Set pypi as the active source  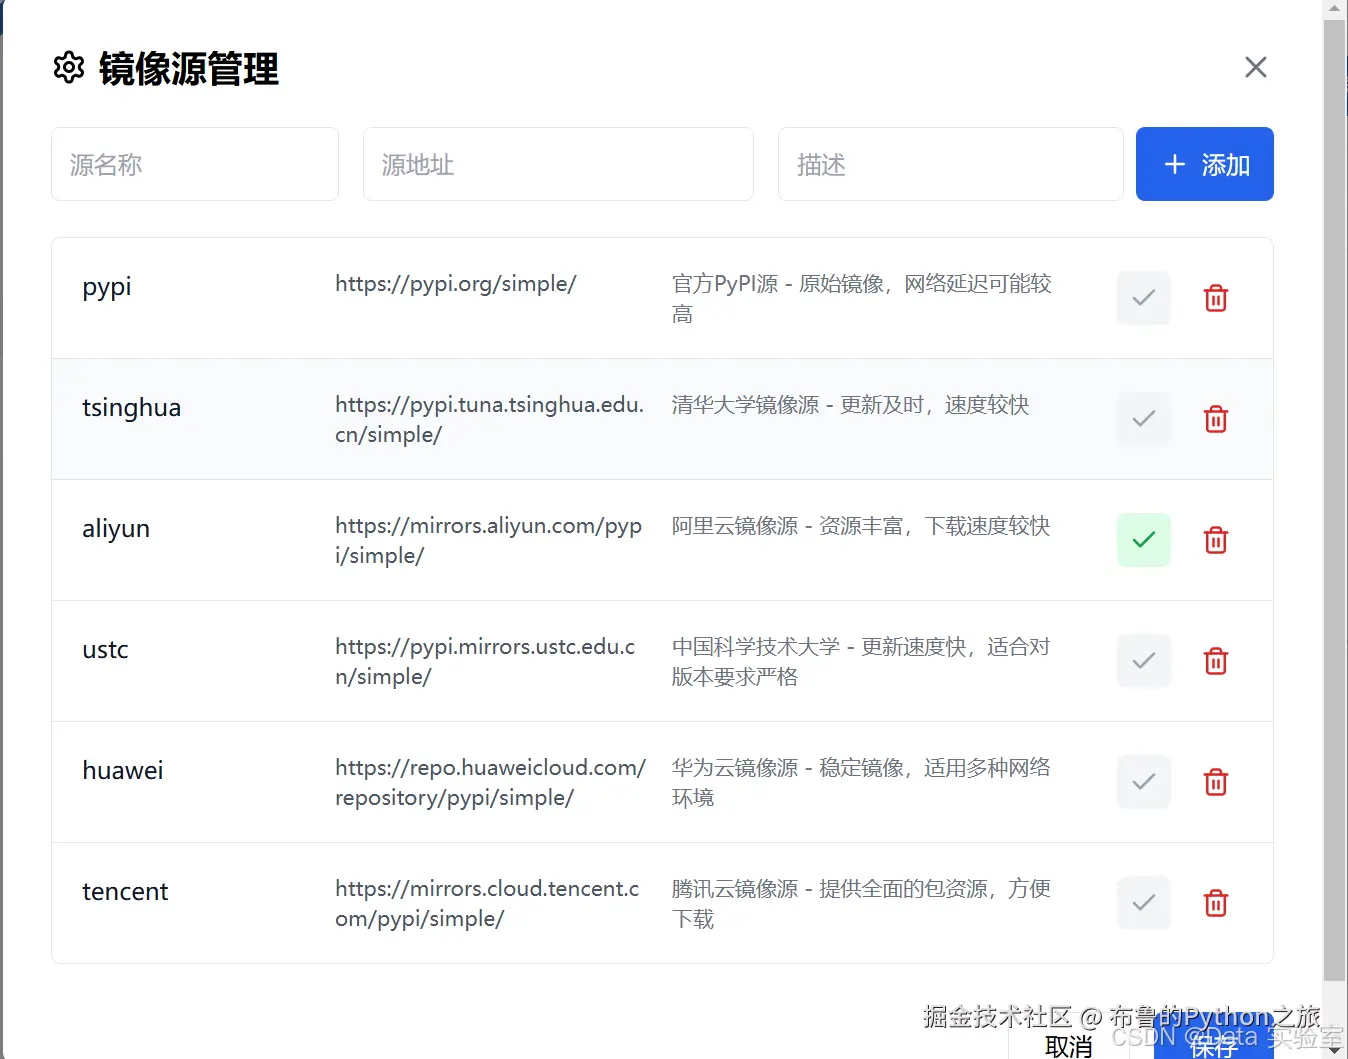coord(1144,298)
